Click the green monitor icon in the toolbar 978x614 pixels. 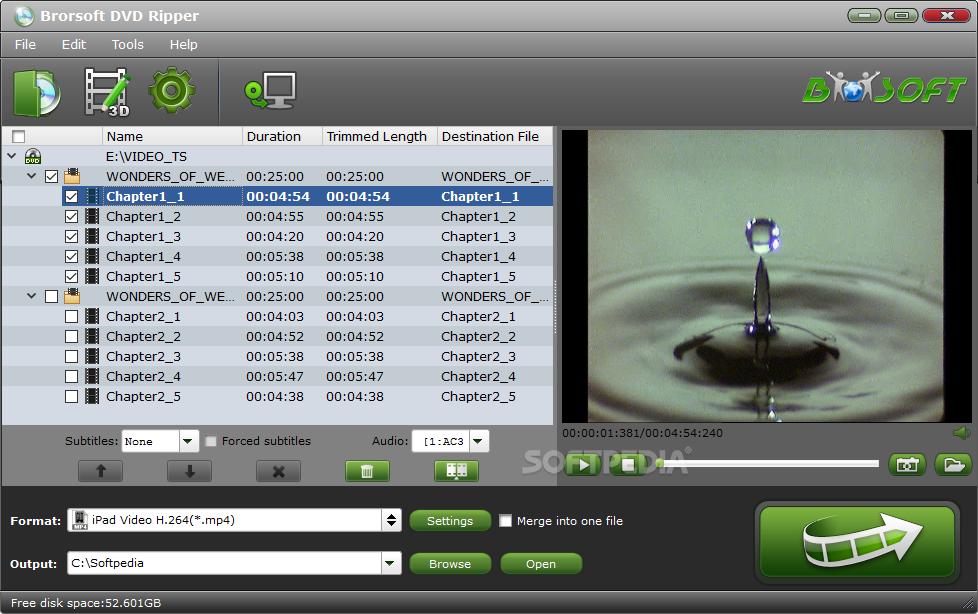[269, 92]
